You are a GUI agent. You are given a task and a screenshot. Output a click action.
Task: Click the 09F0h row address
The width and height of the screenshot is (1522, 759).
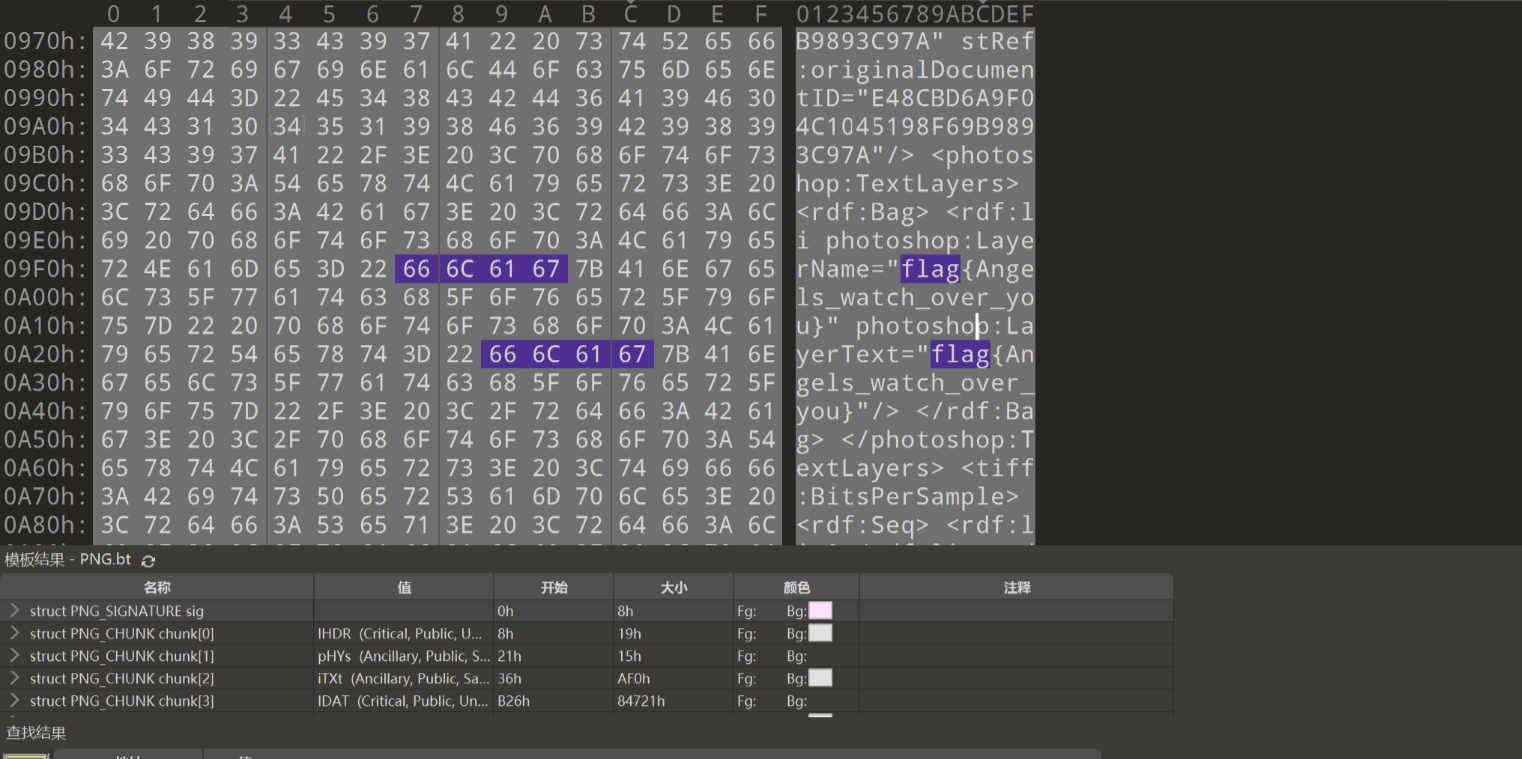[45, 269]
